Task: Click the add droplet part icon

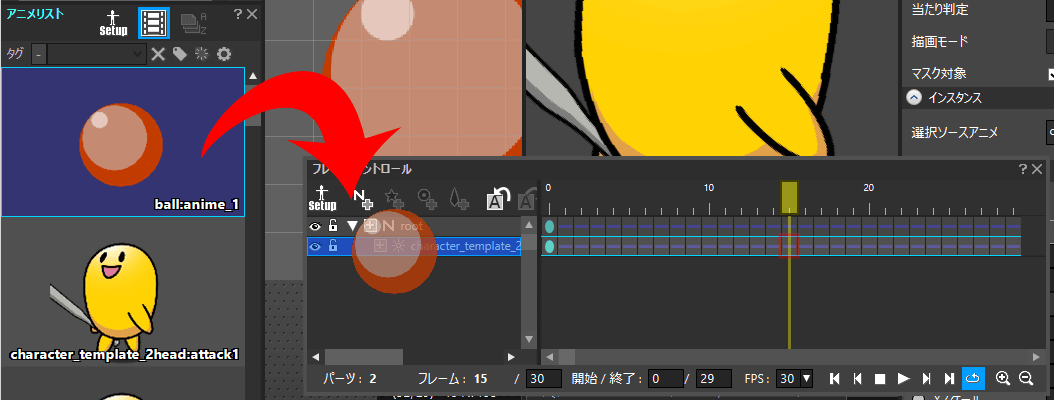Action: coord(459,198)
